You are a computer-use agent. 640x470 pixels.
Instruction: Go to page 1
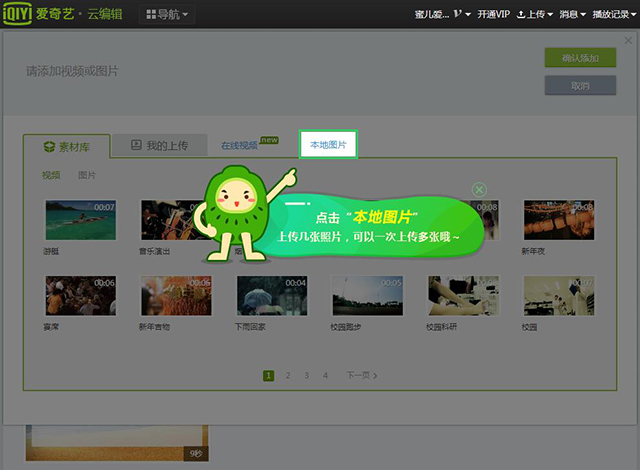tap(269, 376)
